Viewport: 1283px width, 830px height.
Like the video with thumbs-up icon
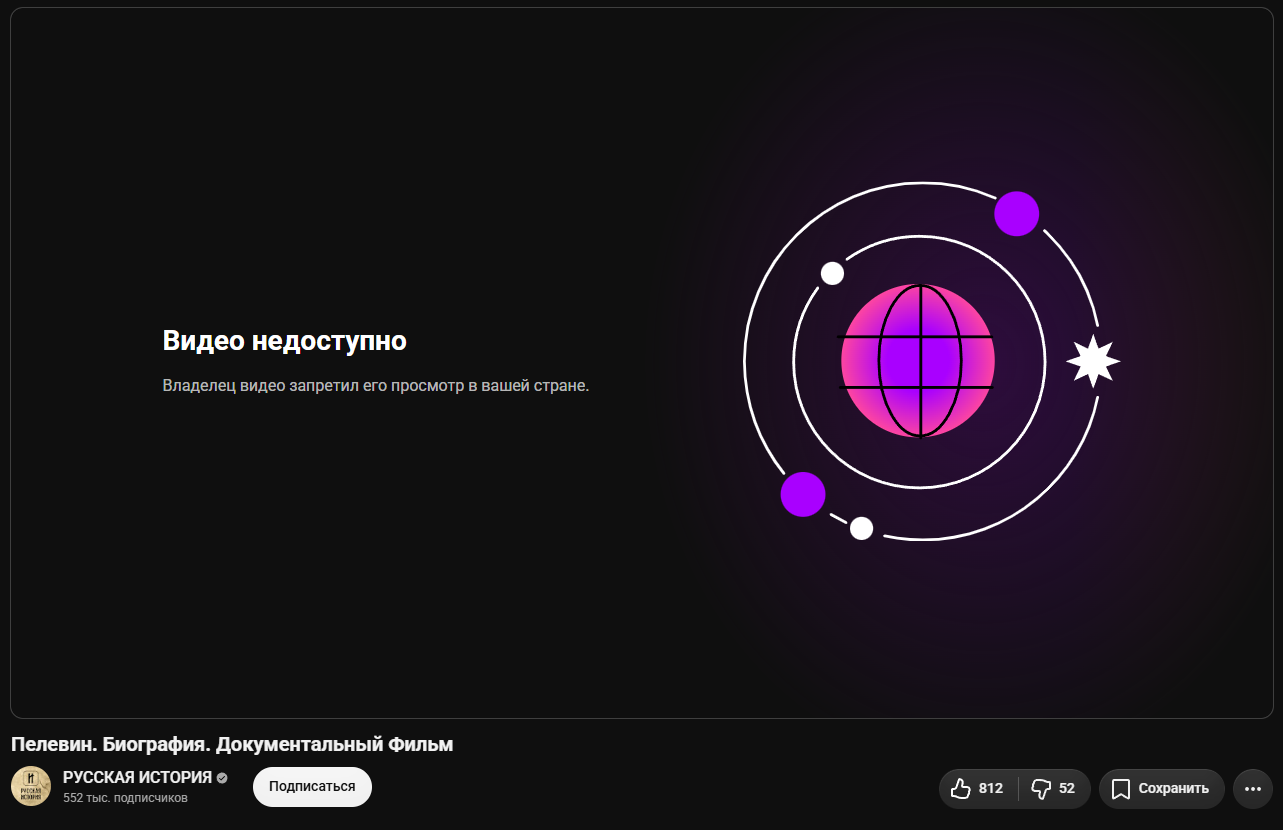(x=961, y=788)
